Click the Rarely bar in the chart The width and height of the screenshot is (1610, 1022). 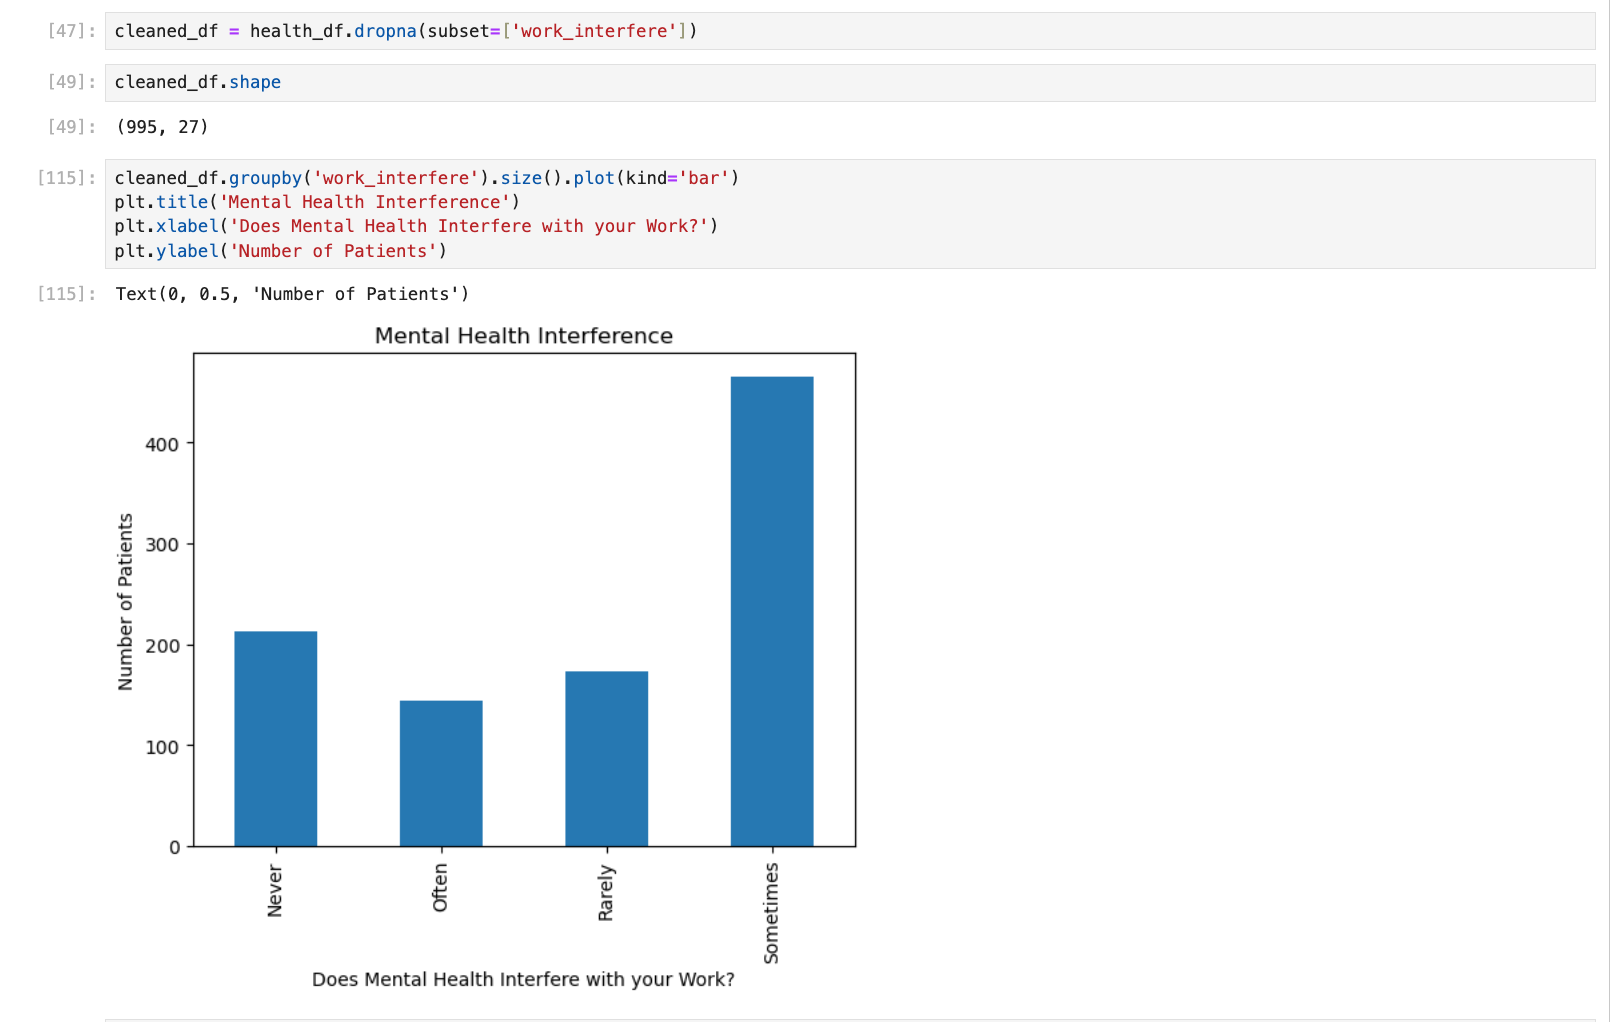coord(606,758)
